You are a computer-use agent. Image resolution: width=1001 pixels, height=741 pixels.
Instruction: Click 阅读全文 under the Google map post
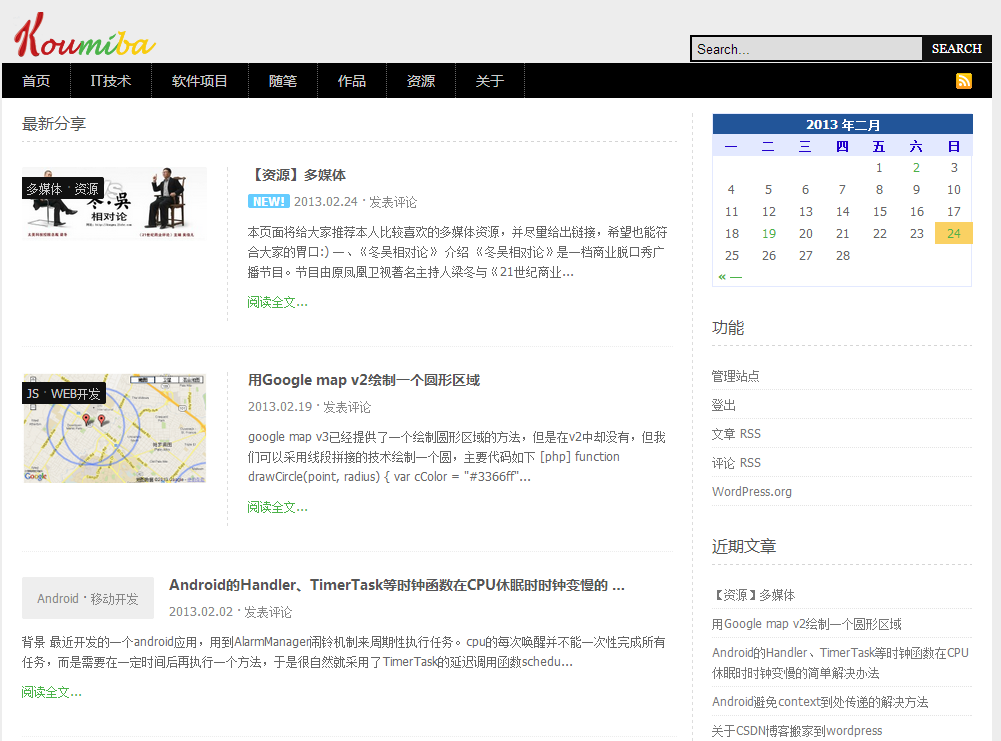coord(277,507)
